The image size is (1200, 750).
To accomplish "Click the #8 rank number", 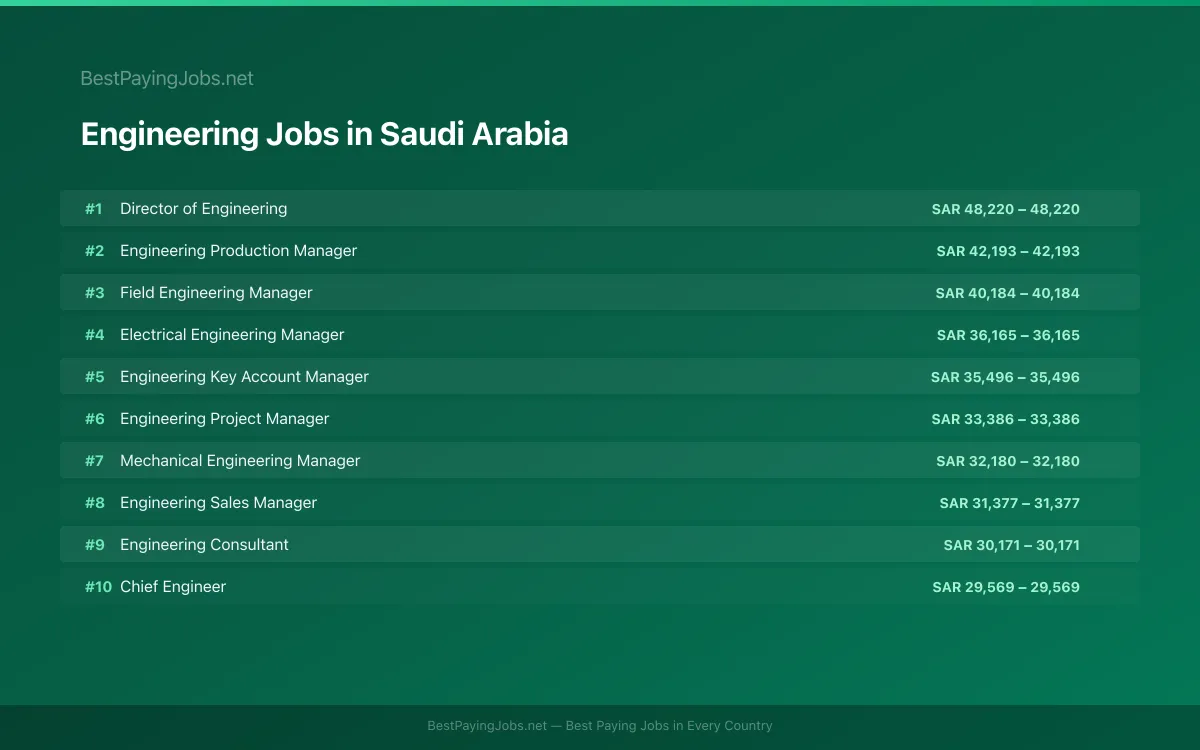I will [x=94, y=503].
